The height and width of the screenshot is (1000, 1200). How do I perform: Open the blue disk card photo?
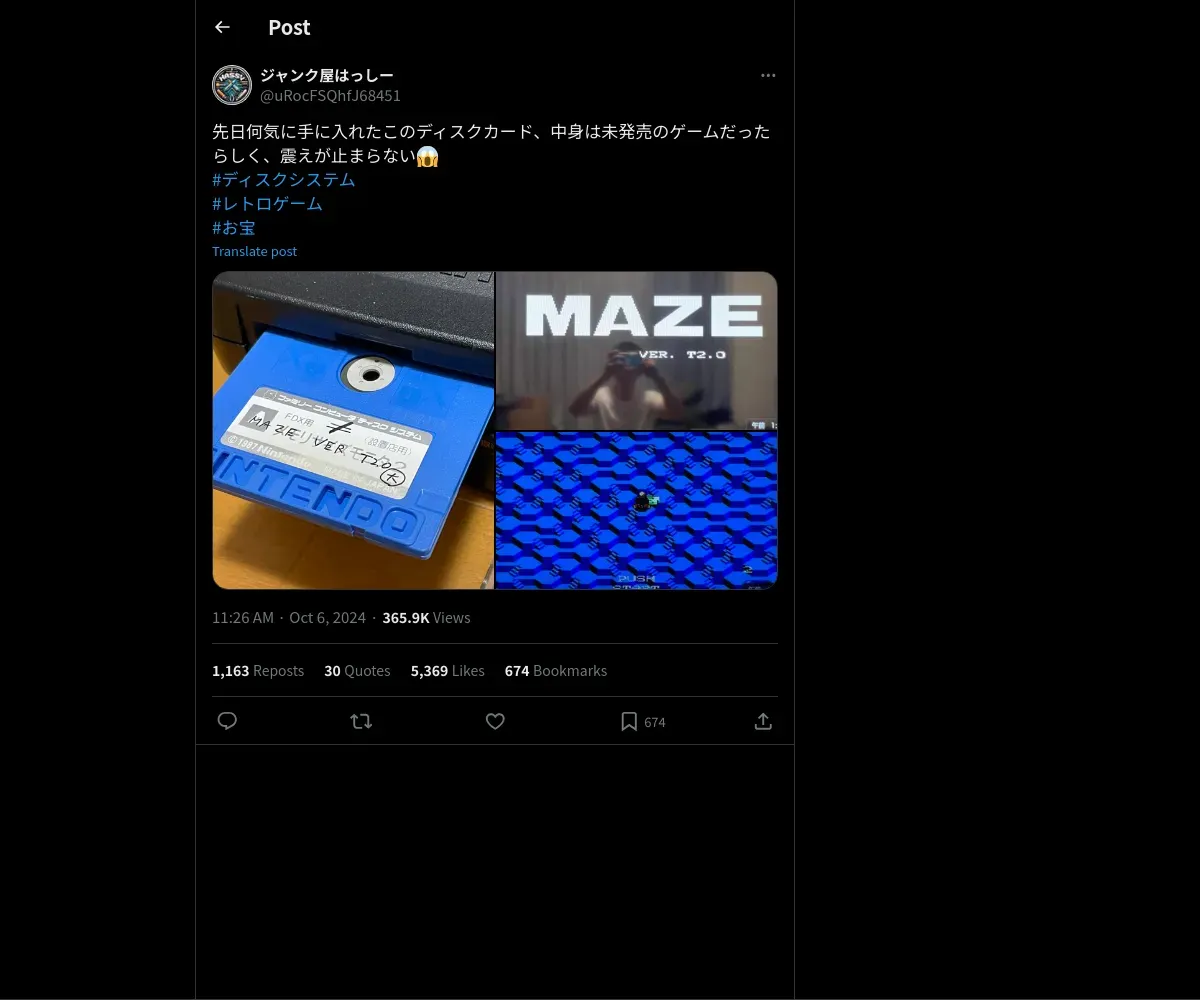click(353, 430)
